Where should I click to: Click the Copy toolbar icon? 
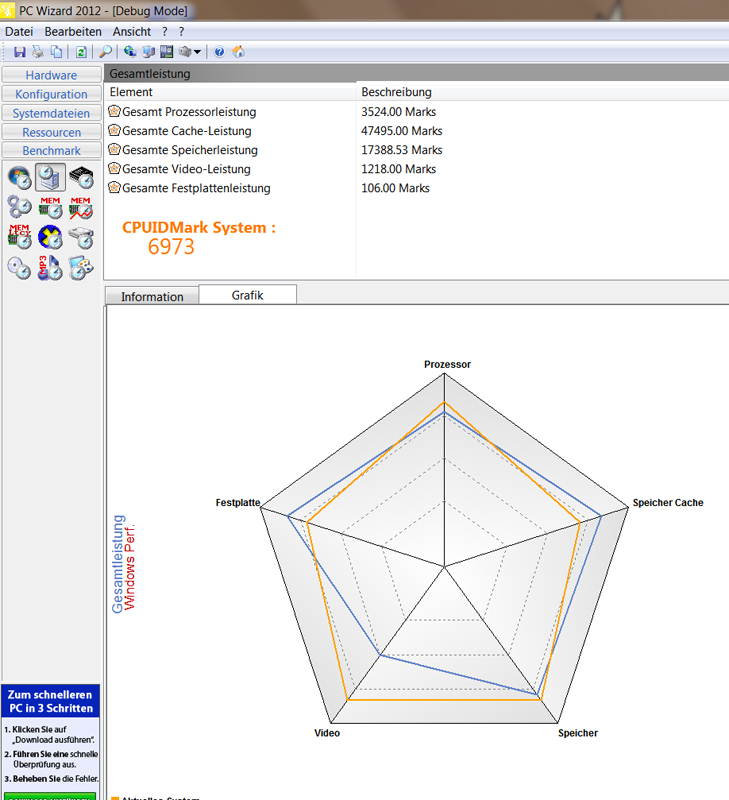tap(57, 52)
